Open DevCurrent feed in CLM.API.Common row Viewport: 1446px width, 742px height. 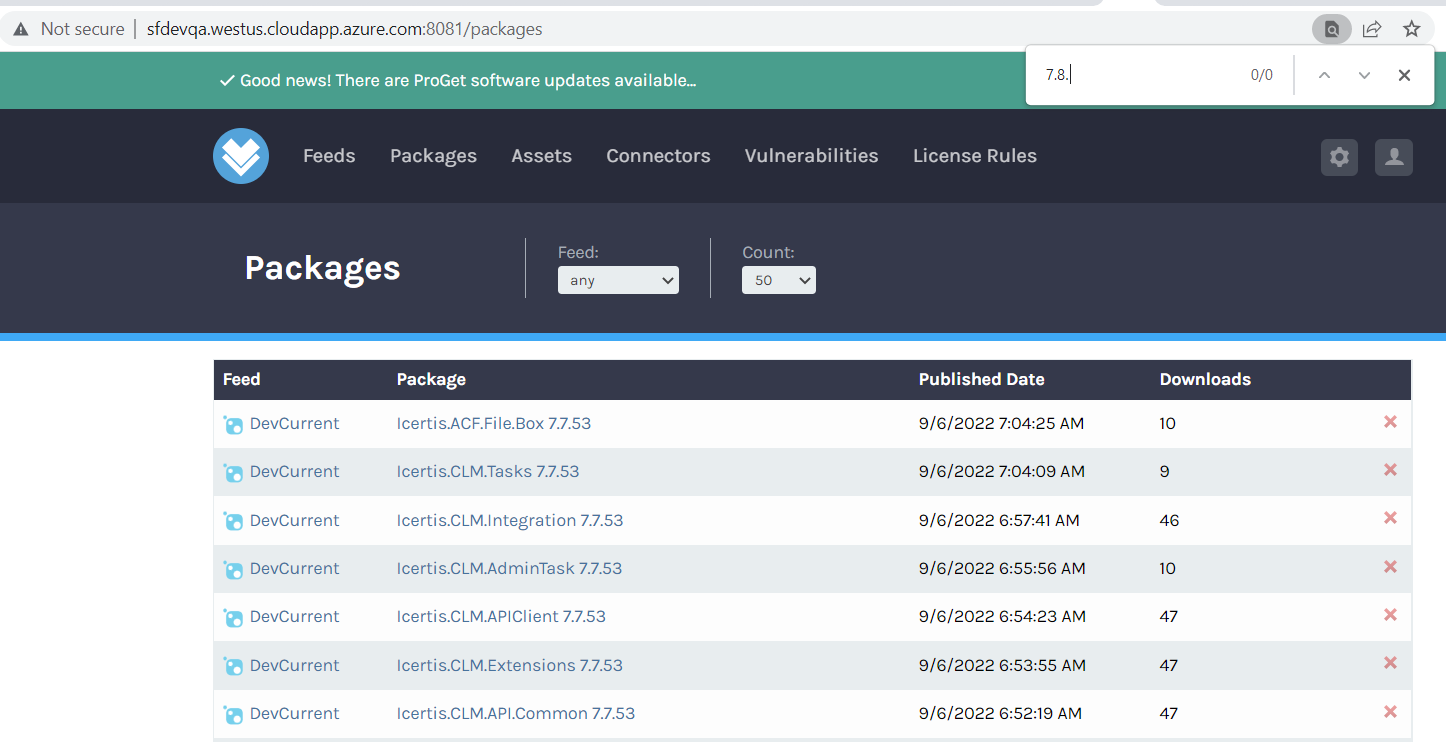click(294, 713)
